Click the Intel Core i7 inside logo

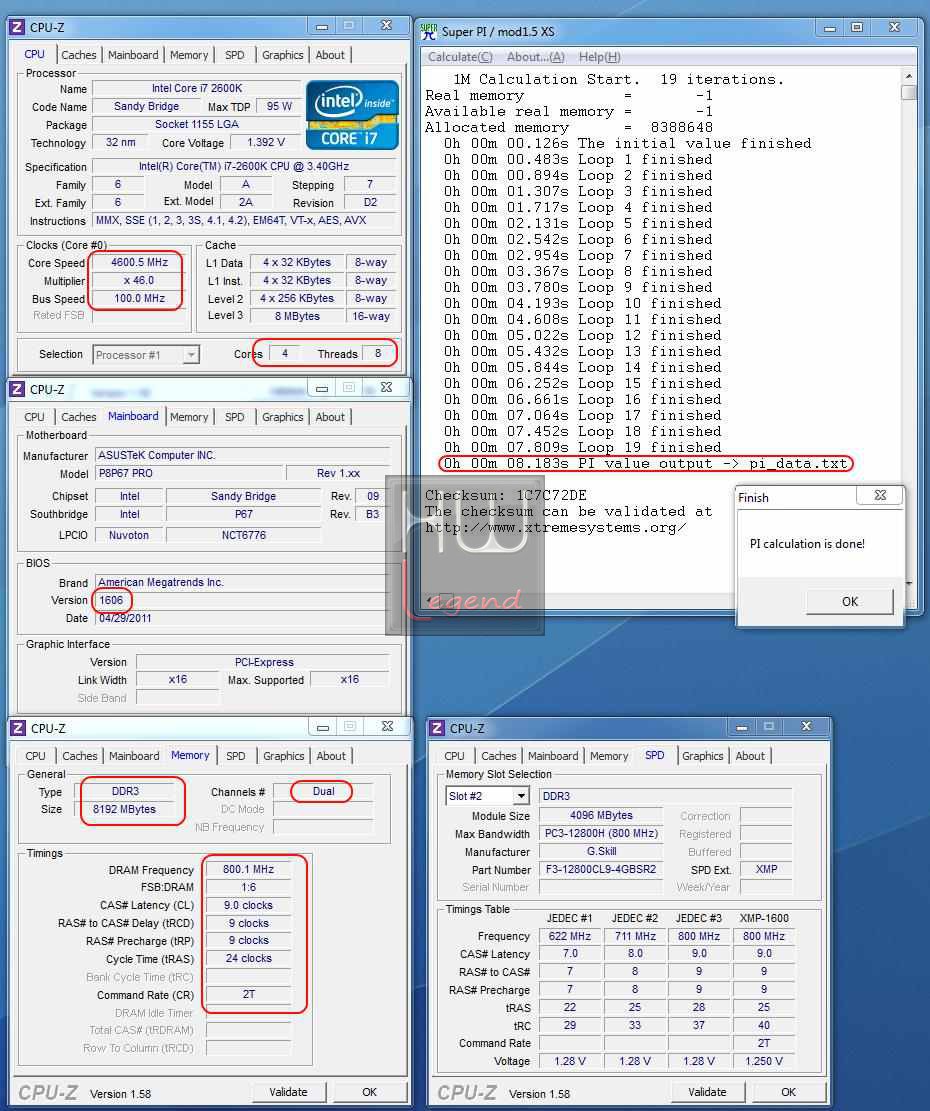tap(352, 115)
